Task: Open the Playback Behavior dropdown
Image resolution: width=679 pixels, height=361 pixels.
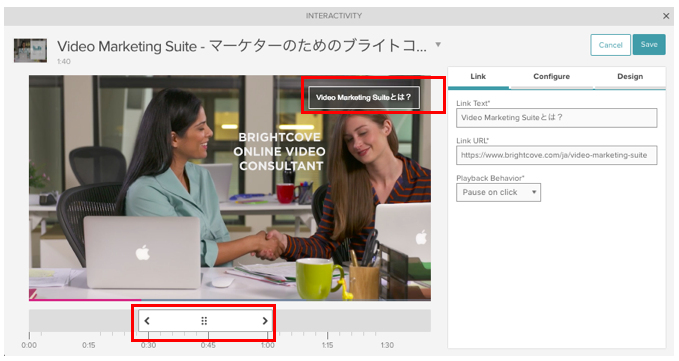Action: (498, 192)
